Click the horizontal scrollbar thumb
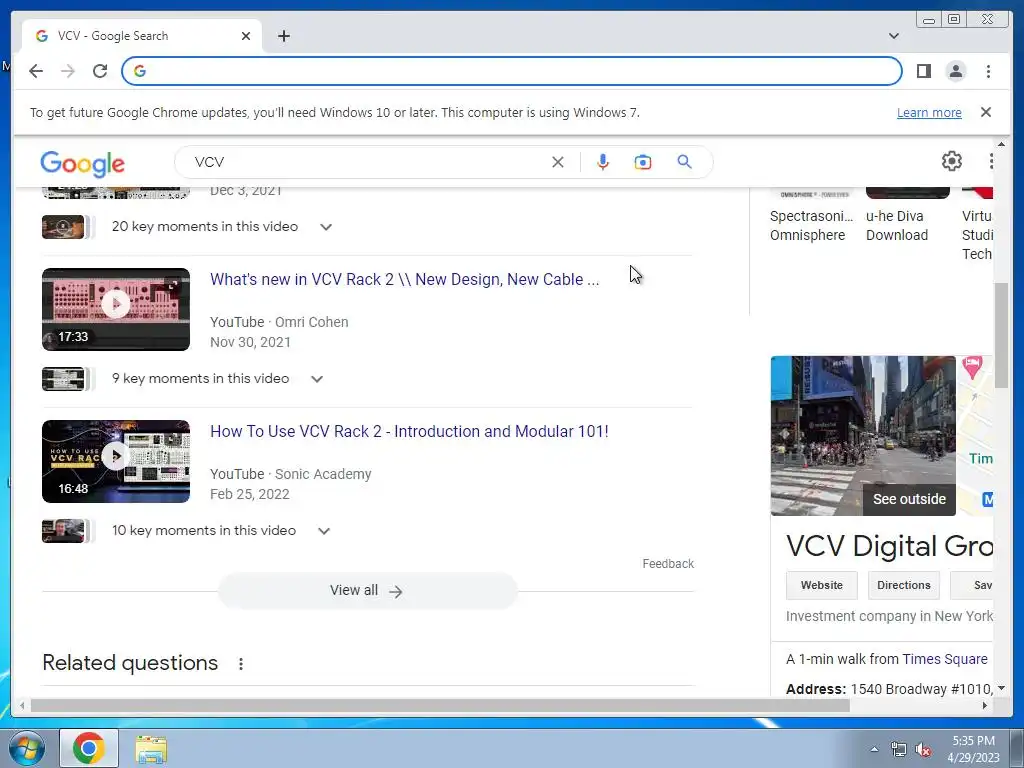The width and height of the screenshot is (1024, 768). [x=440, y=705]
